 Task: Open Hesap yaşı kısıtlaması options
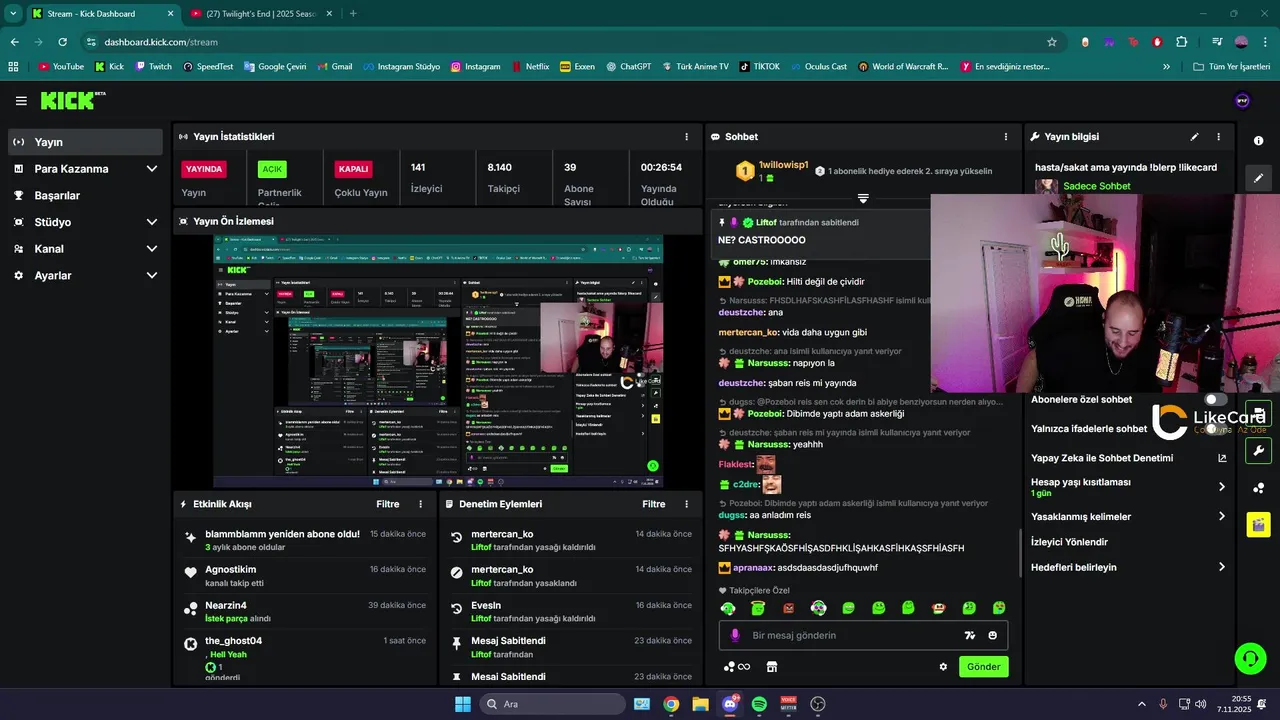1128,487
